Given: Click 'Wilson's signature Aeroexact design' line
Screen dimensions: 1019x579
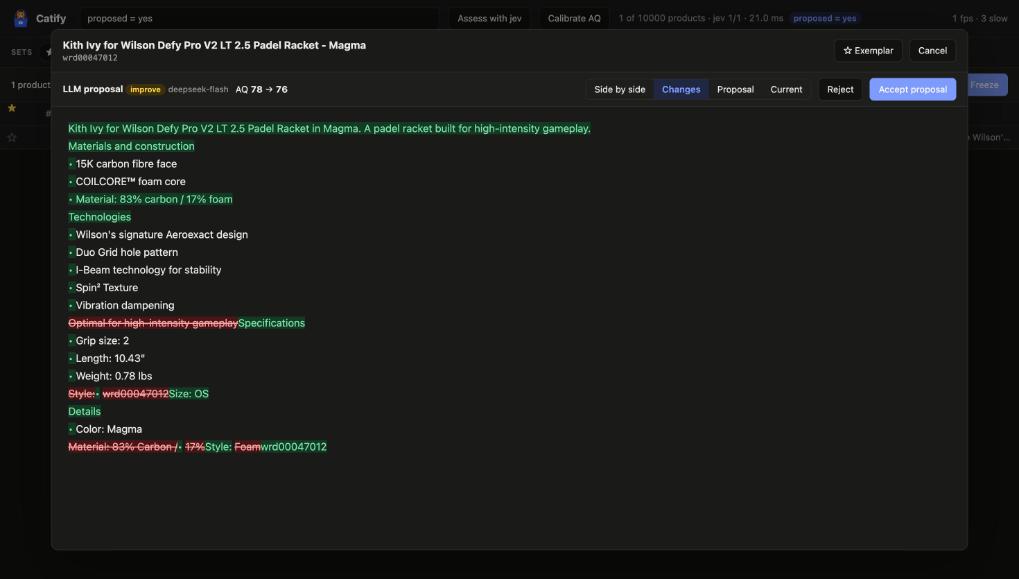Looking at the screenshot, I should pyautogui.click(x=161, y=234).
